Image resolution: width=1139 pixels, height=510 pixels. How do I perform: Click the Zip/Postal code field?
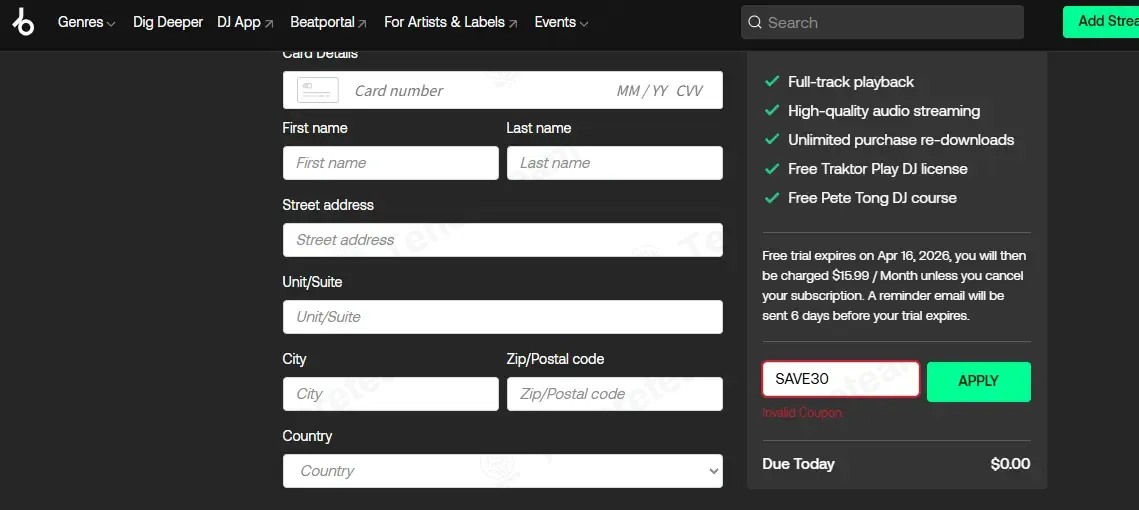click(615, 394)
